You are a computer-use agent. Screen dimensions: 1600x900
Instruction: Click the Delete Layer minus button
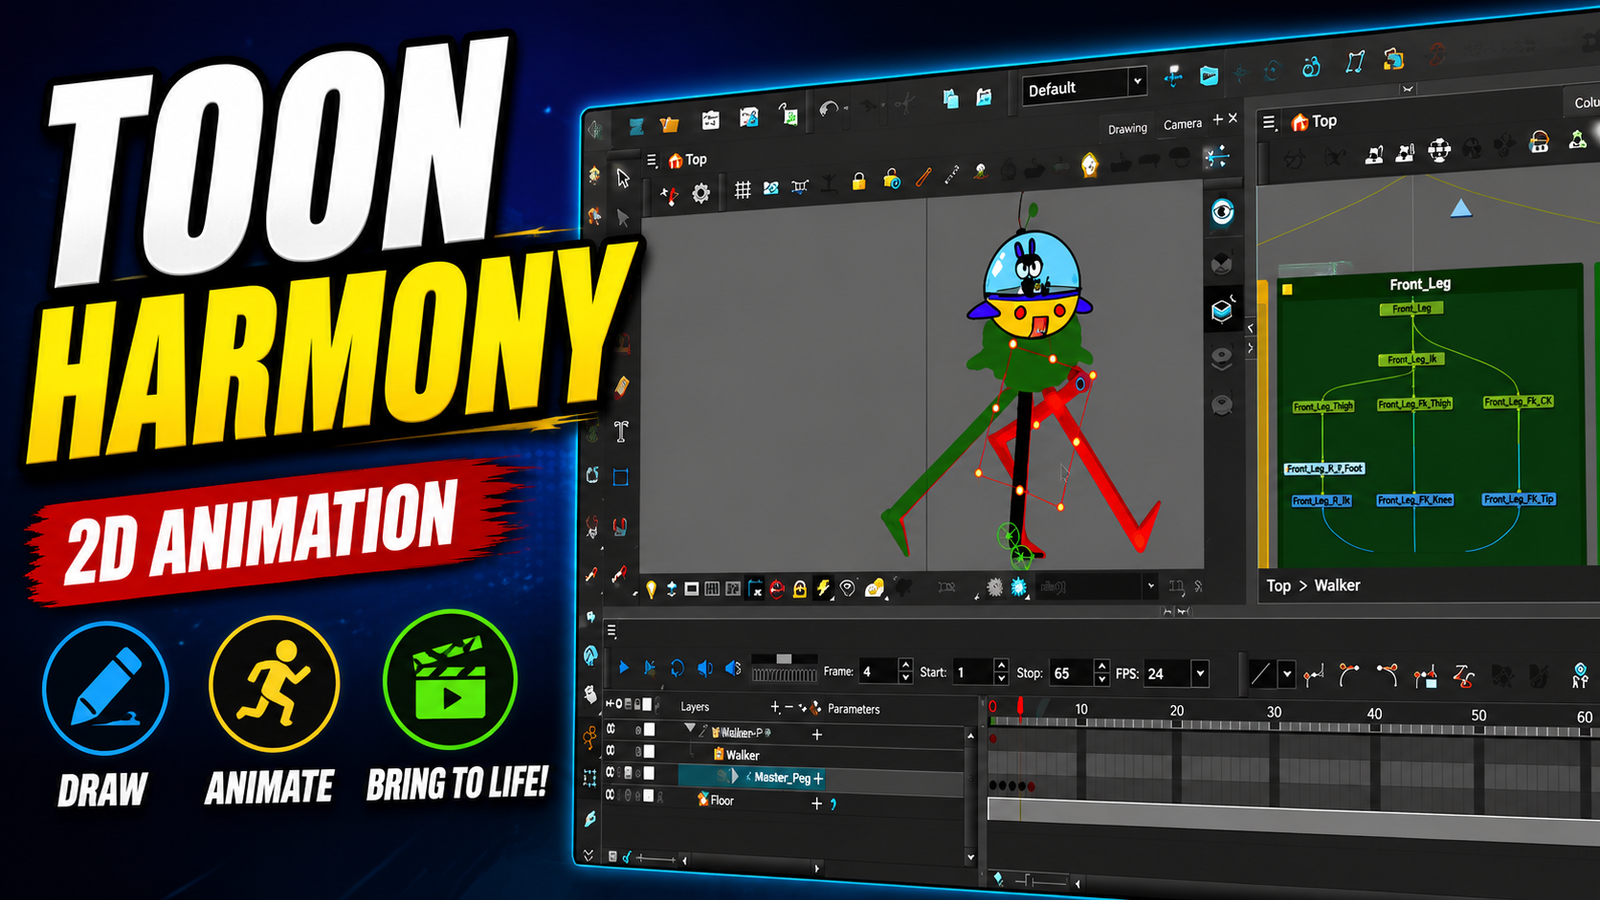(x=789, y=707)
